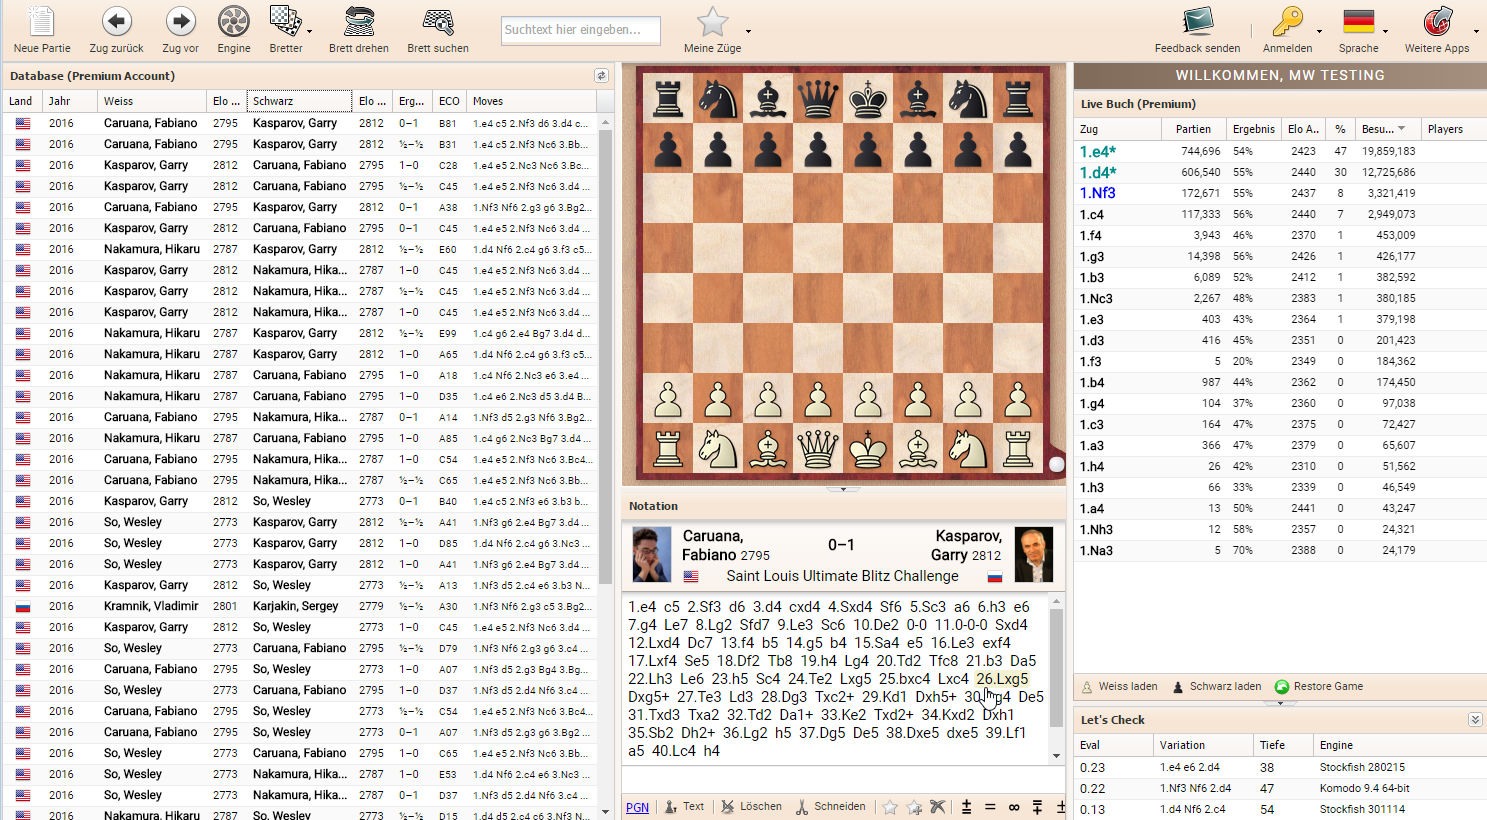Image resolution: width=1487 pixels, height=820 pixels.
Task: Click the Neue Partie icon
Action: coord(42,21)
